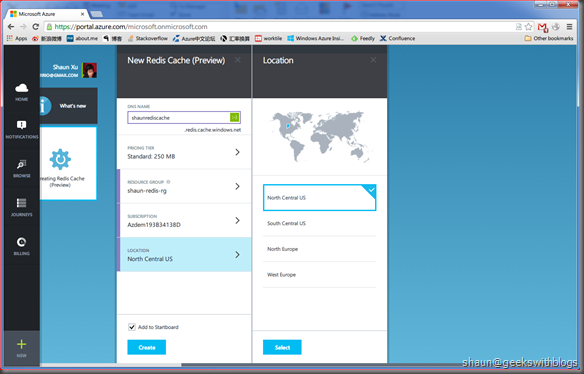584x374 pixels.
Task: Reload the page with refresh icon
Action: click(35, 27)
